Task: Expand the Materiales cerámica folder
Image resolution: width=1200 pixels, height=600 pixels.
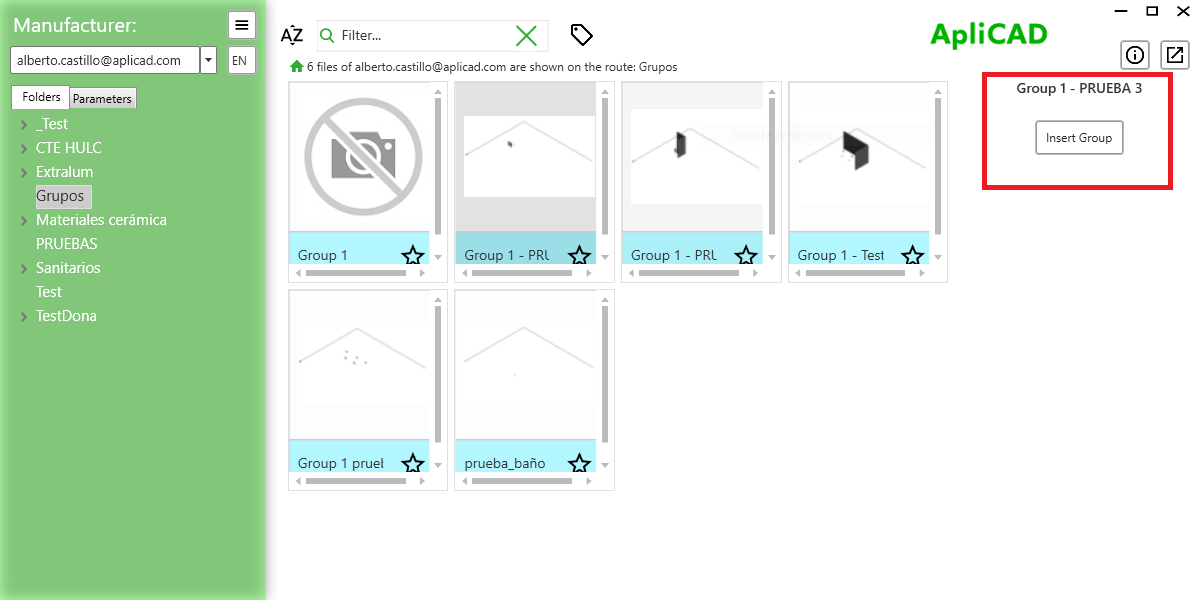Action: (22, 219)
